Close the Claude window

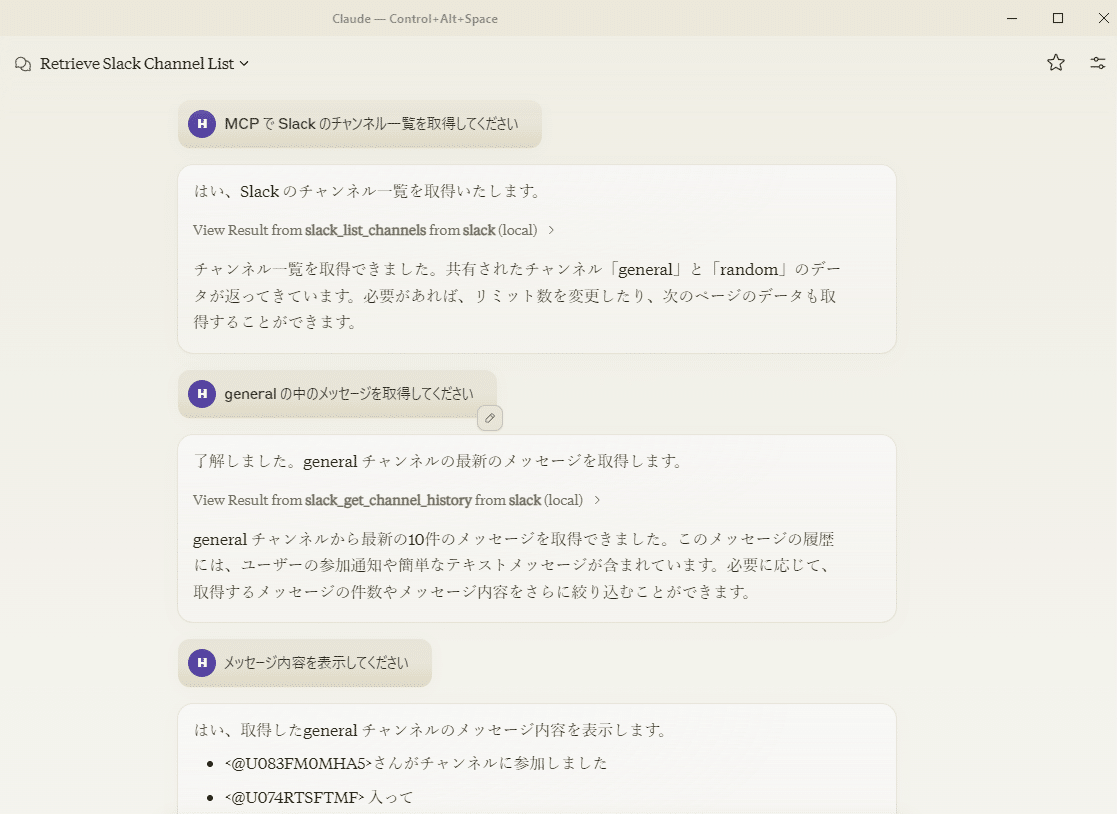[x=1103, y=18]
